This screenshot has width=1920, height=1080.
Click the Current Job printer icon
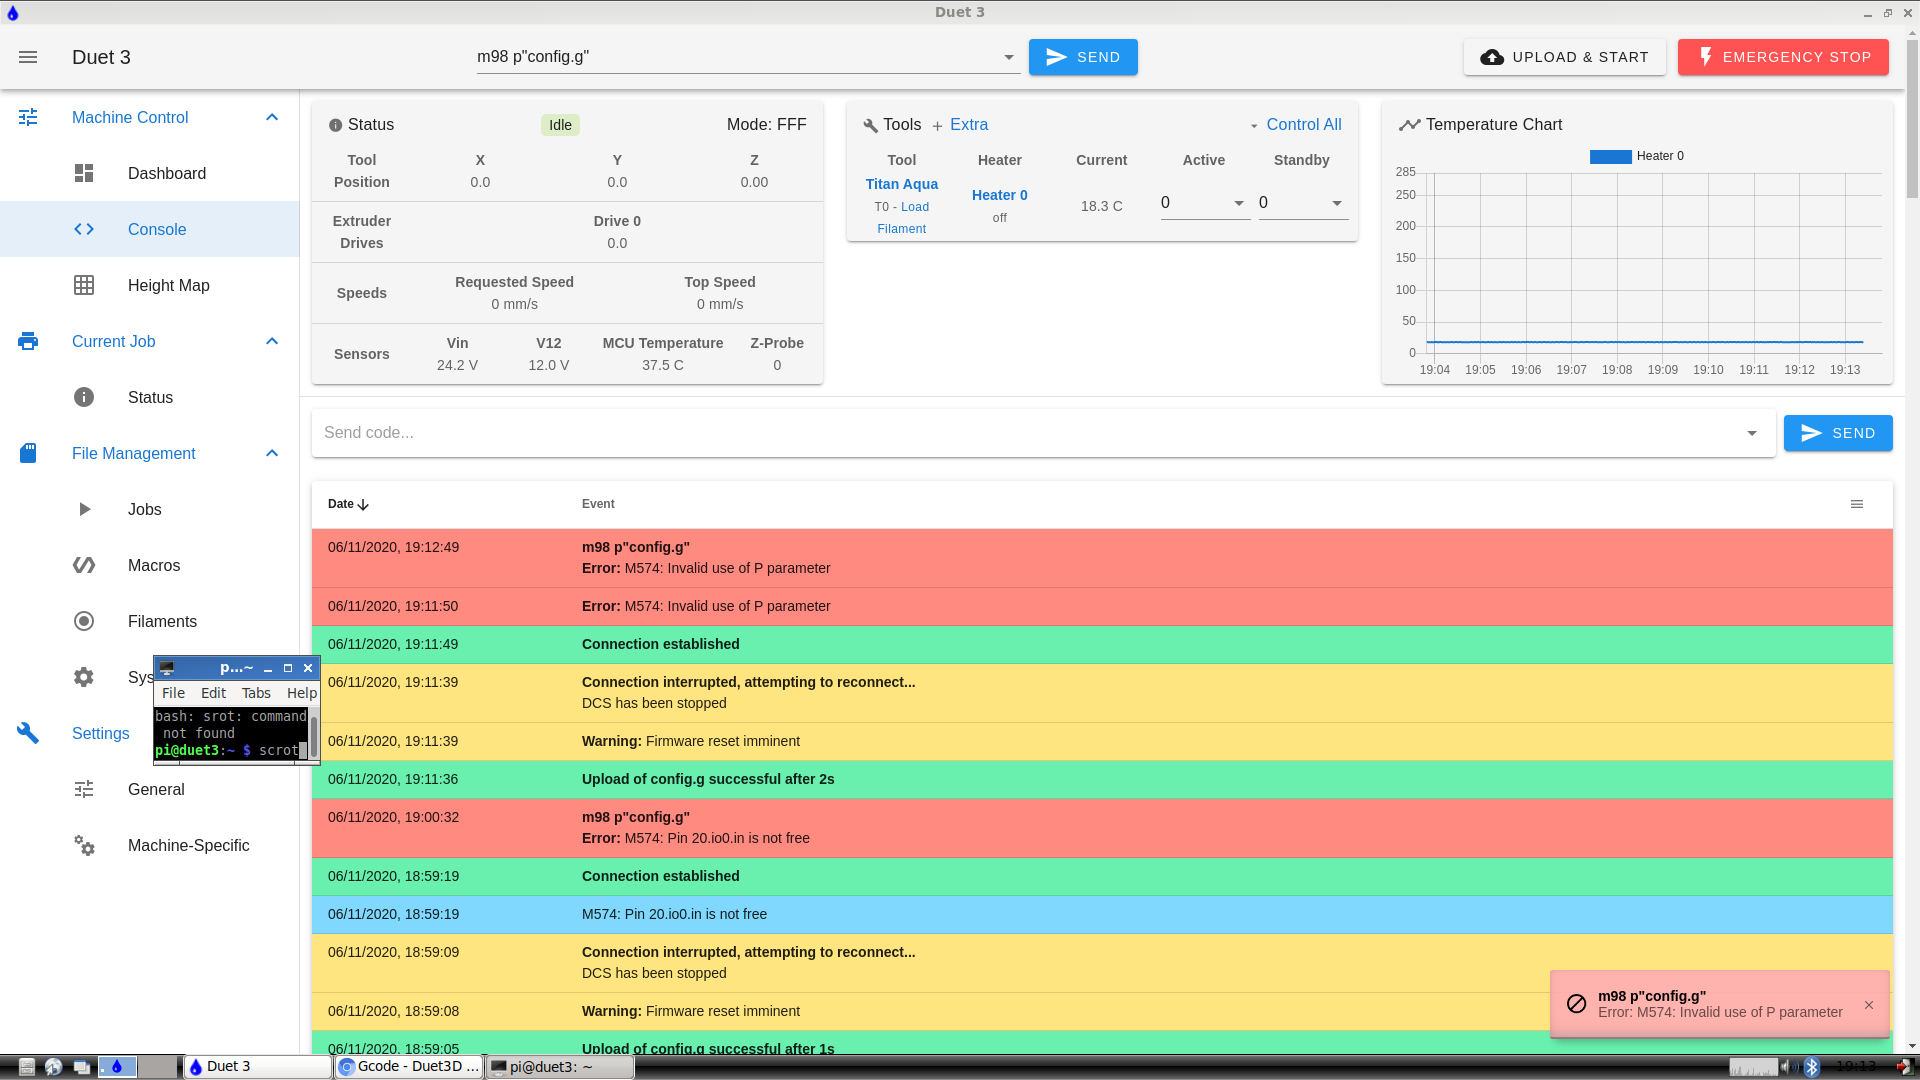pos(28,341)
